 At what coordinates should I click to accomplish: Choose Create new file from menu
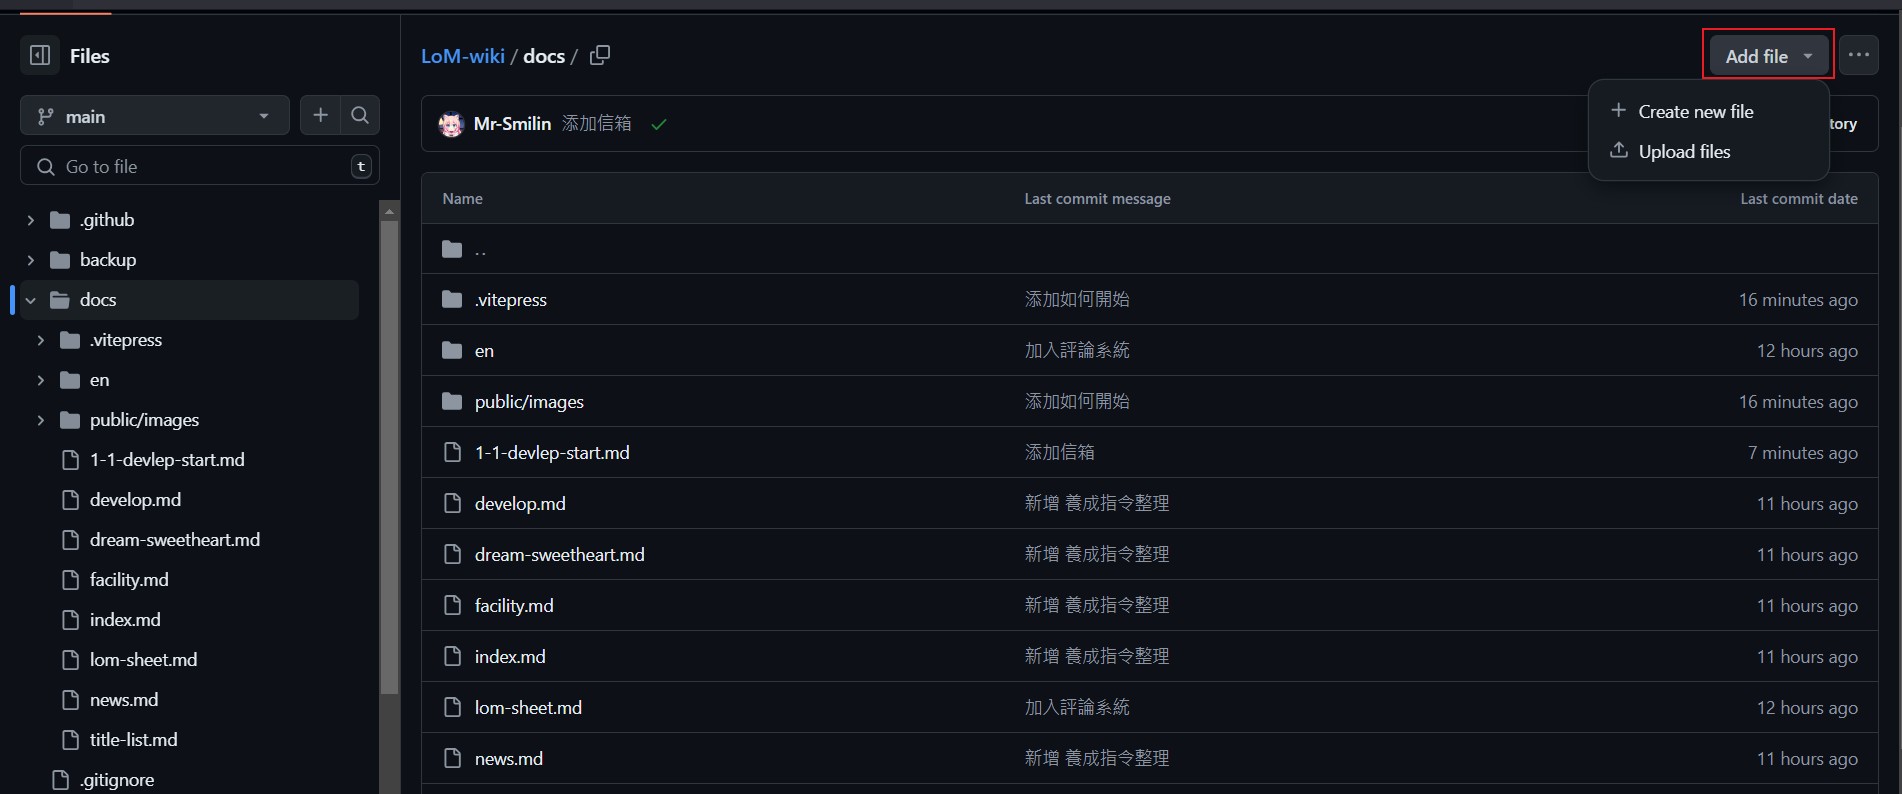[x=1695, y=112]
